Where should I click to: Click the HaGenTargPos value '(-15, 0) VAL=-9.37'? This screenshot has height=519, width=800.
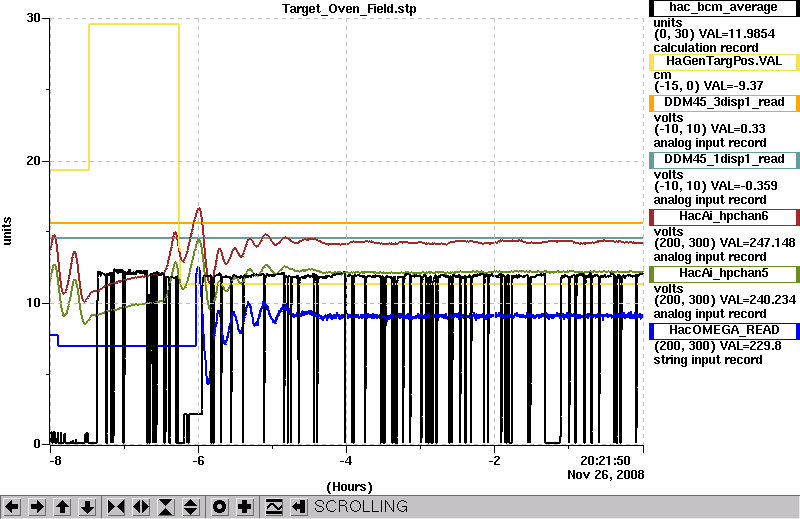click(709, 86)
